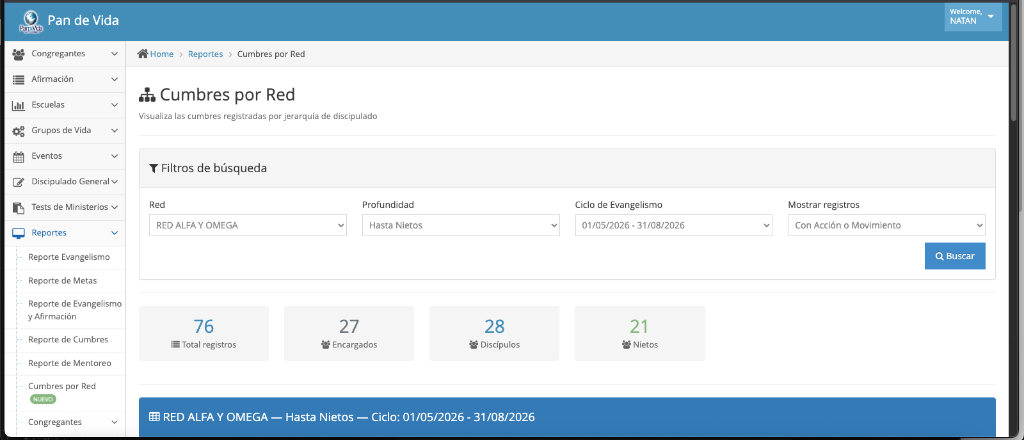Click the 28 Discípulos card
The height and width of the screenshot is (440, 1024).
(494, 333)
